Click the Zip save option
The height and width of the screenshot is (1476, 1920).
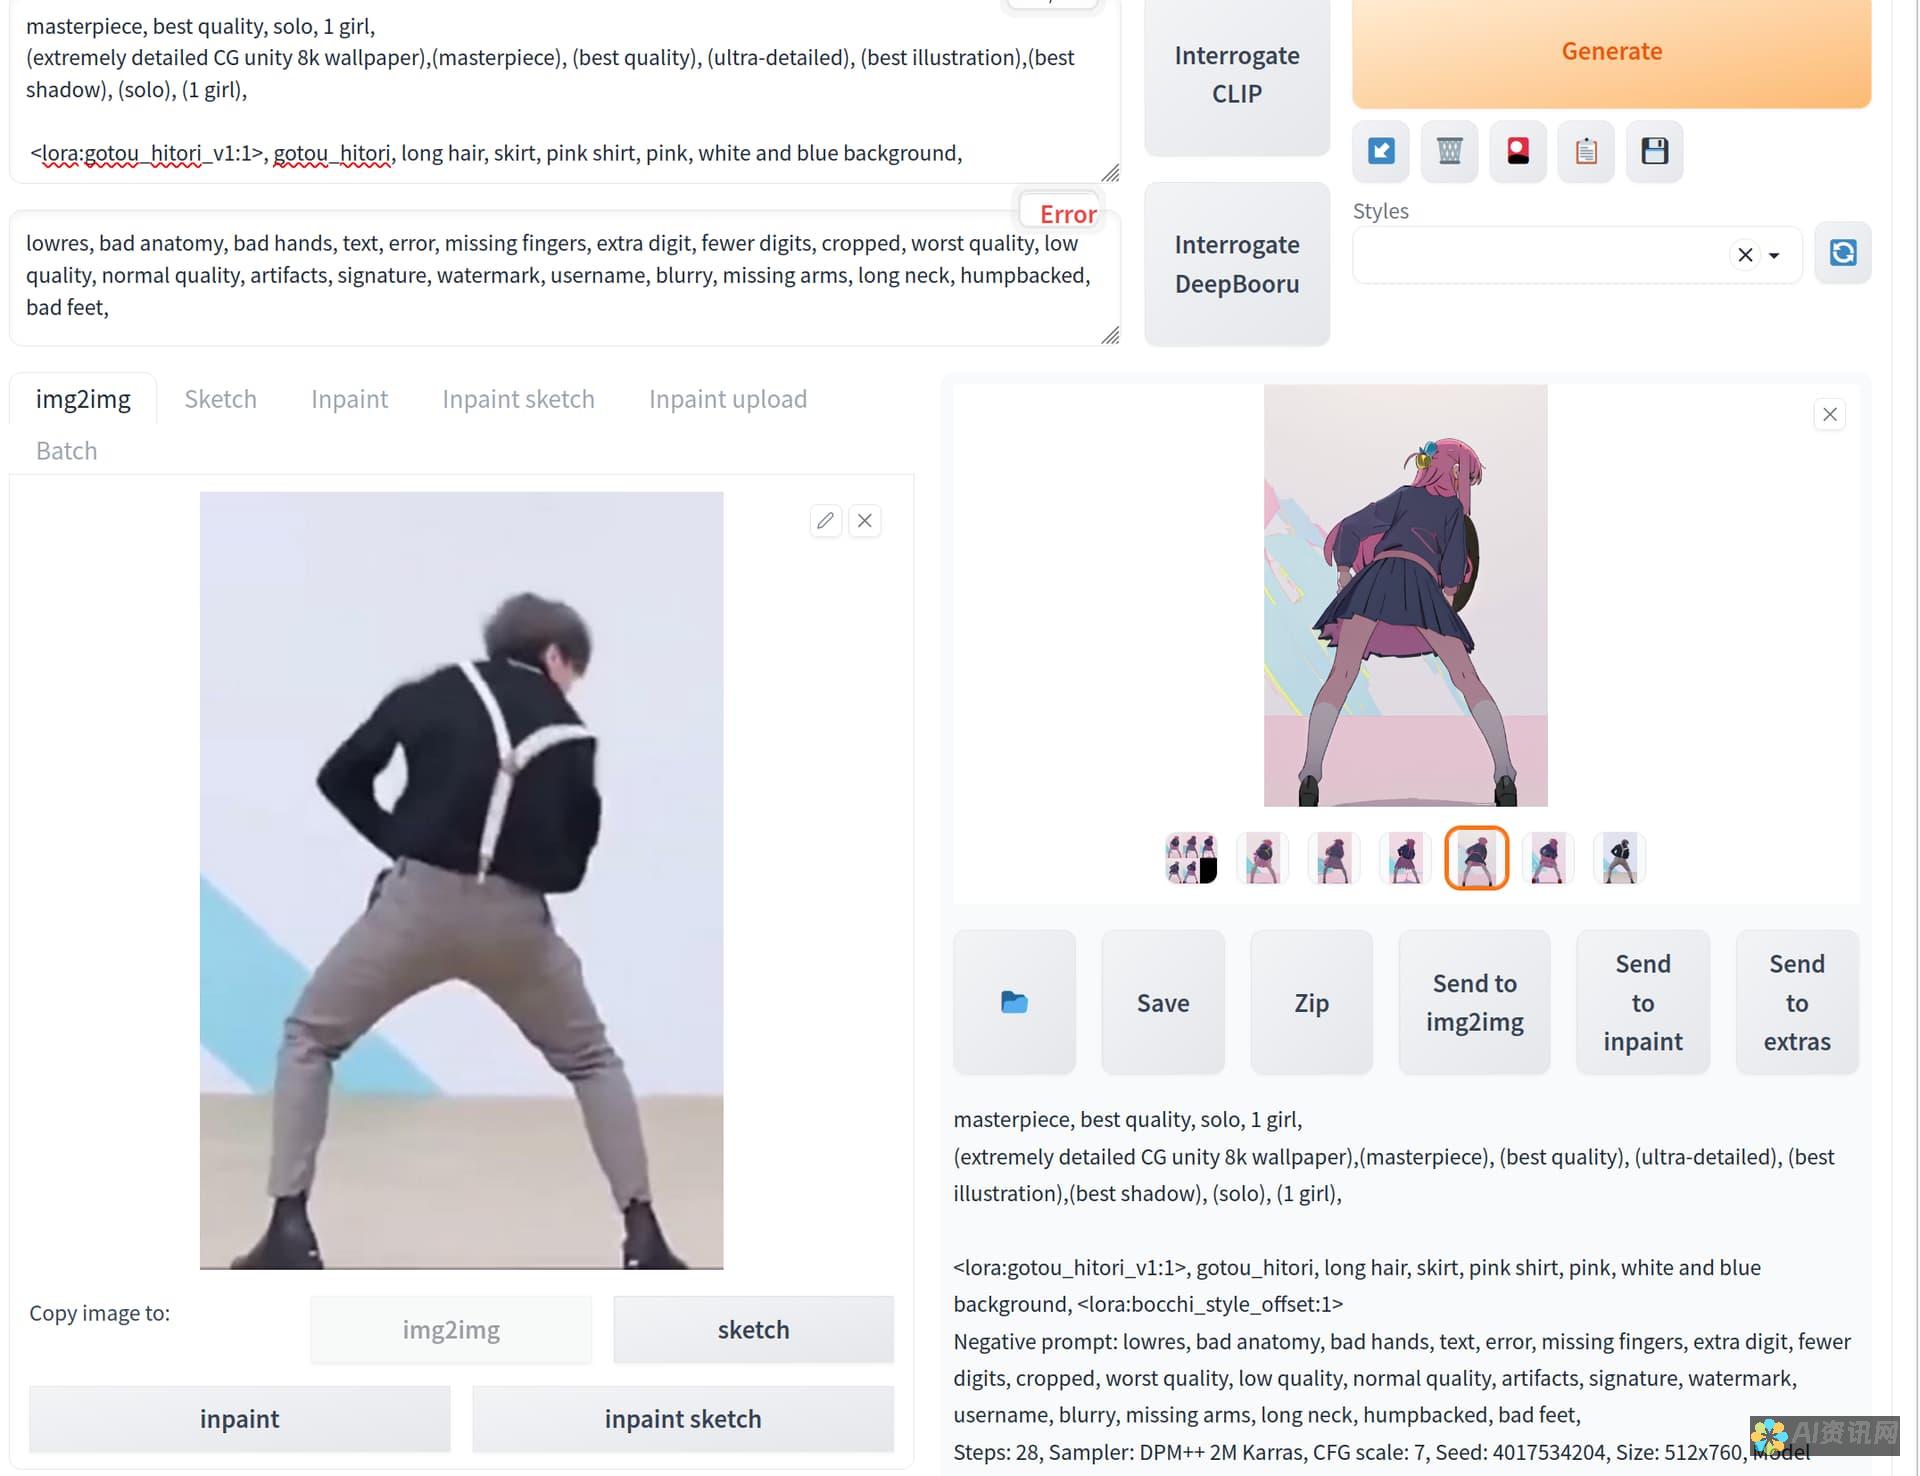(1311, 1000)
